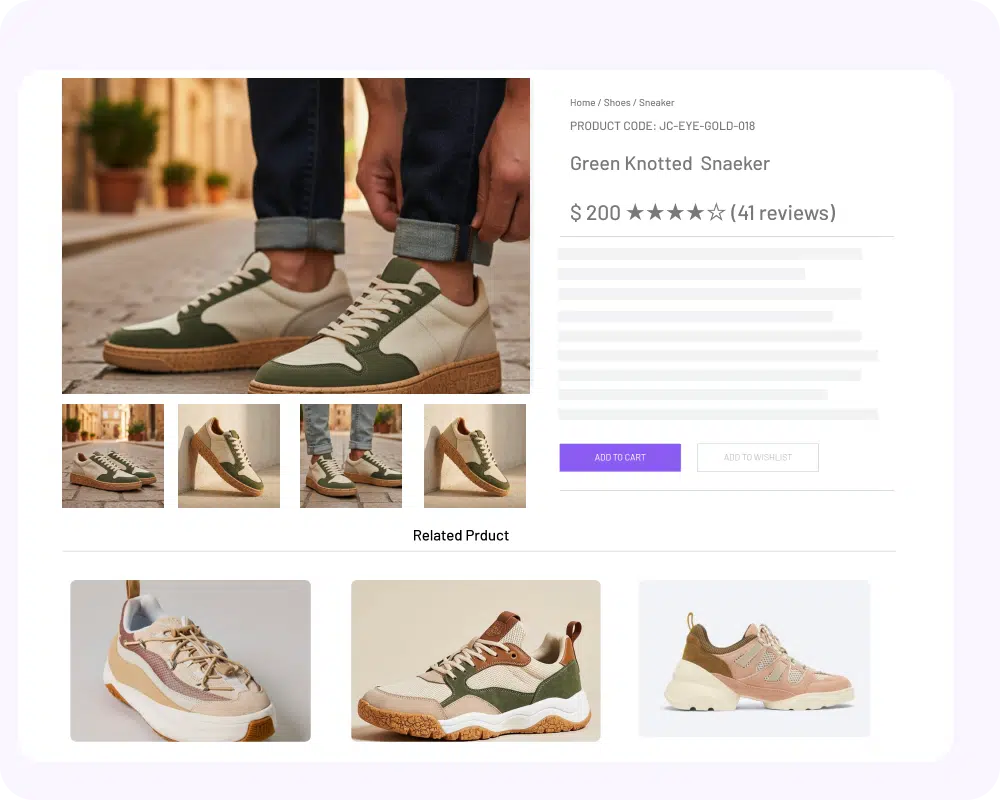The image size is (1000, 800).
Task: Open related beige and pink striped sneaker
Action: coord(190,660)
